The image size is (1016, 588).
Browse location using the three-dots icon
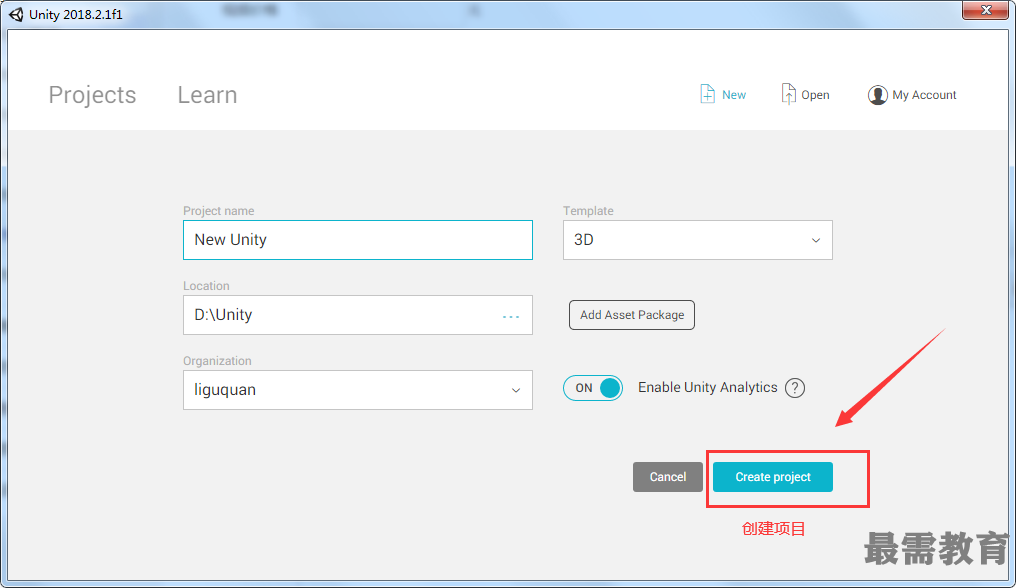pos(511,316)
